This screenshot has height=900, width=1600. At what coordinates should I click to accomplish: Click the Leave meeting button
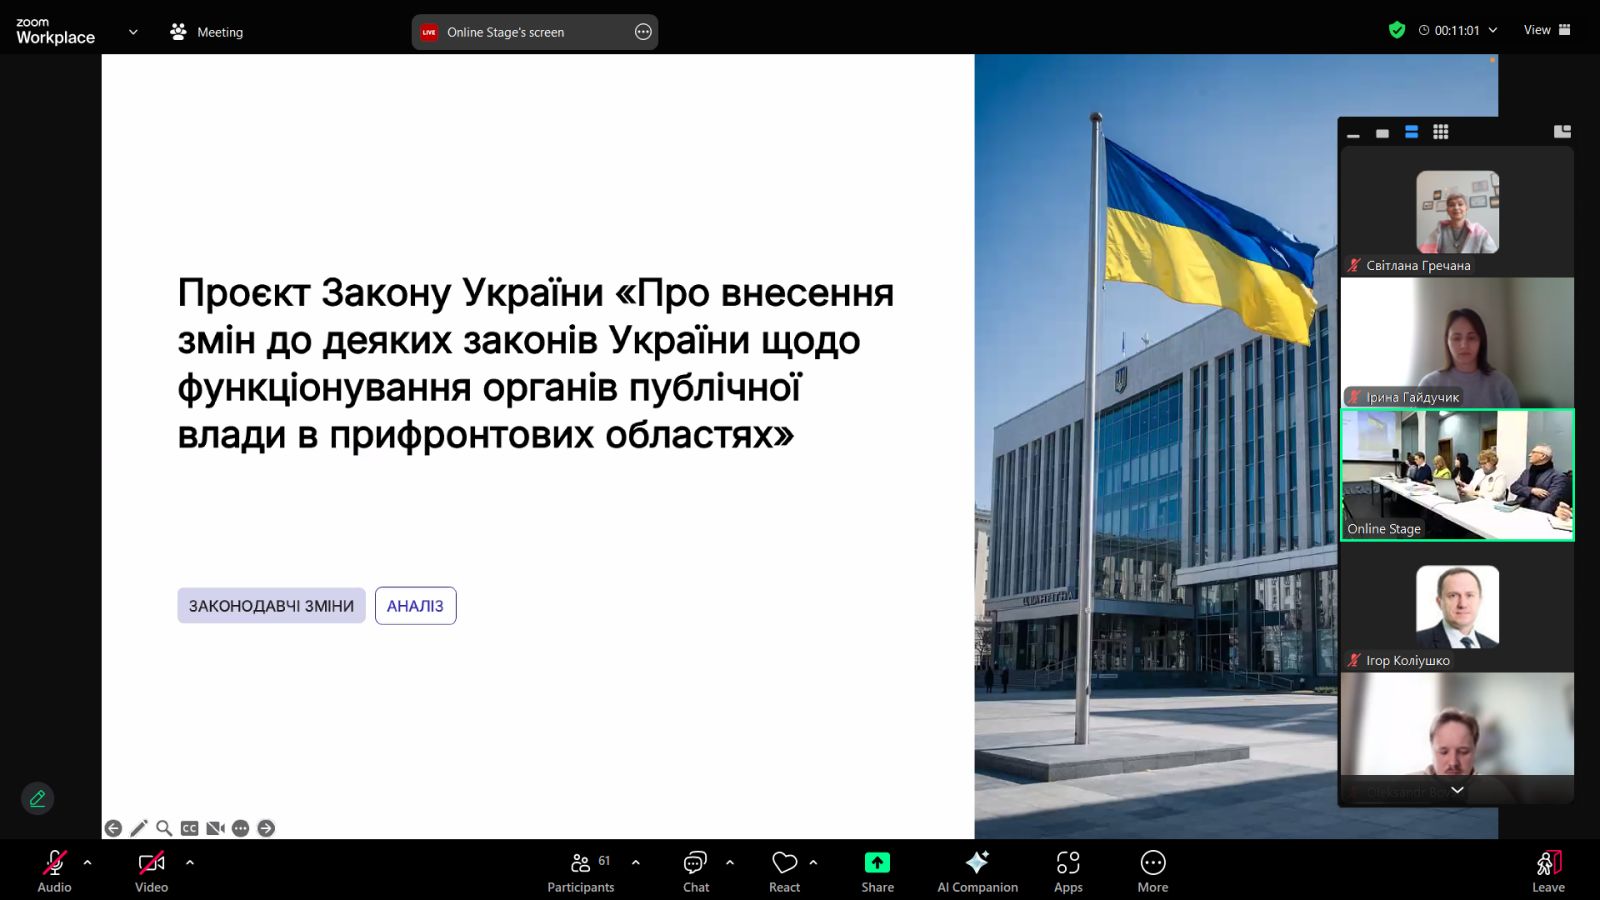coord(1548,871)
